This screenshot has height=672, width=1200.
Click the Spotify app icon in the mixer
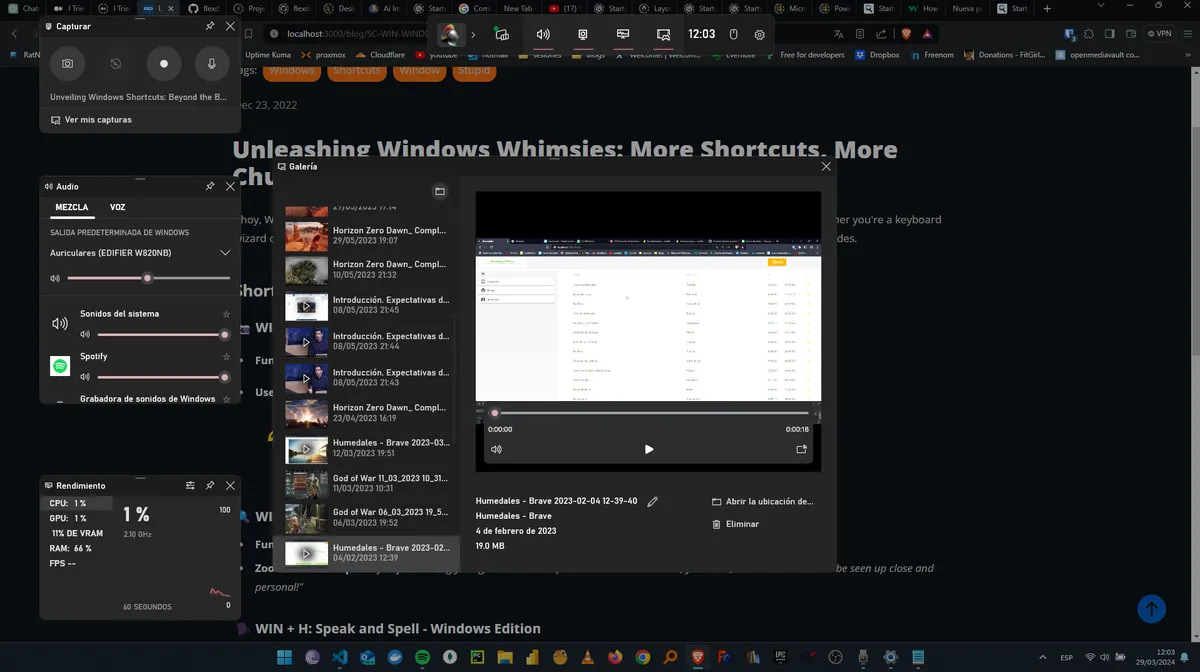tap(60, 366)
